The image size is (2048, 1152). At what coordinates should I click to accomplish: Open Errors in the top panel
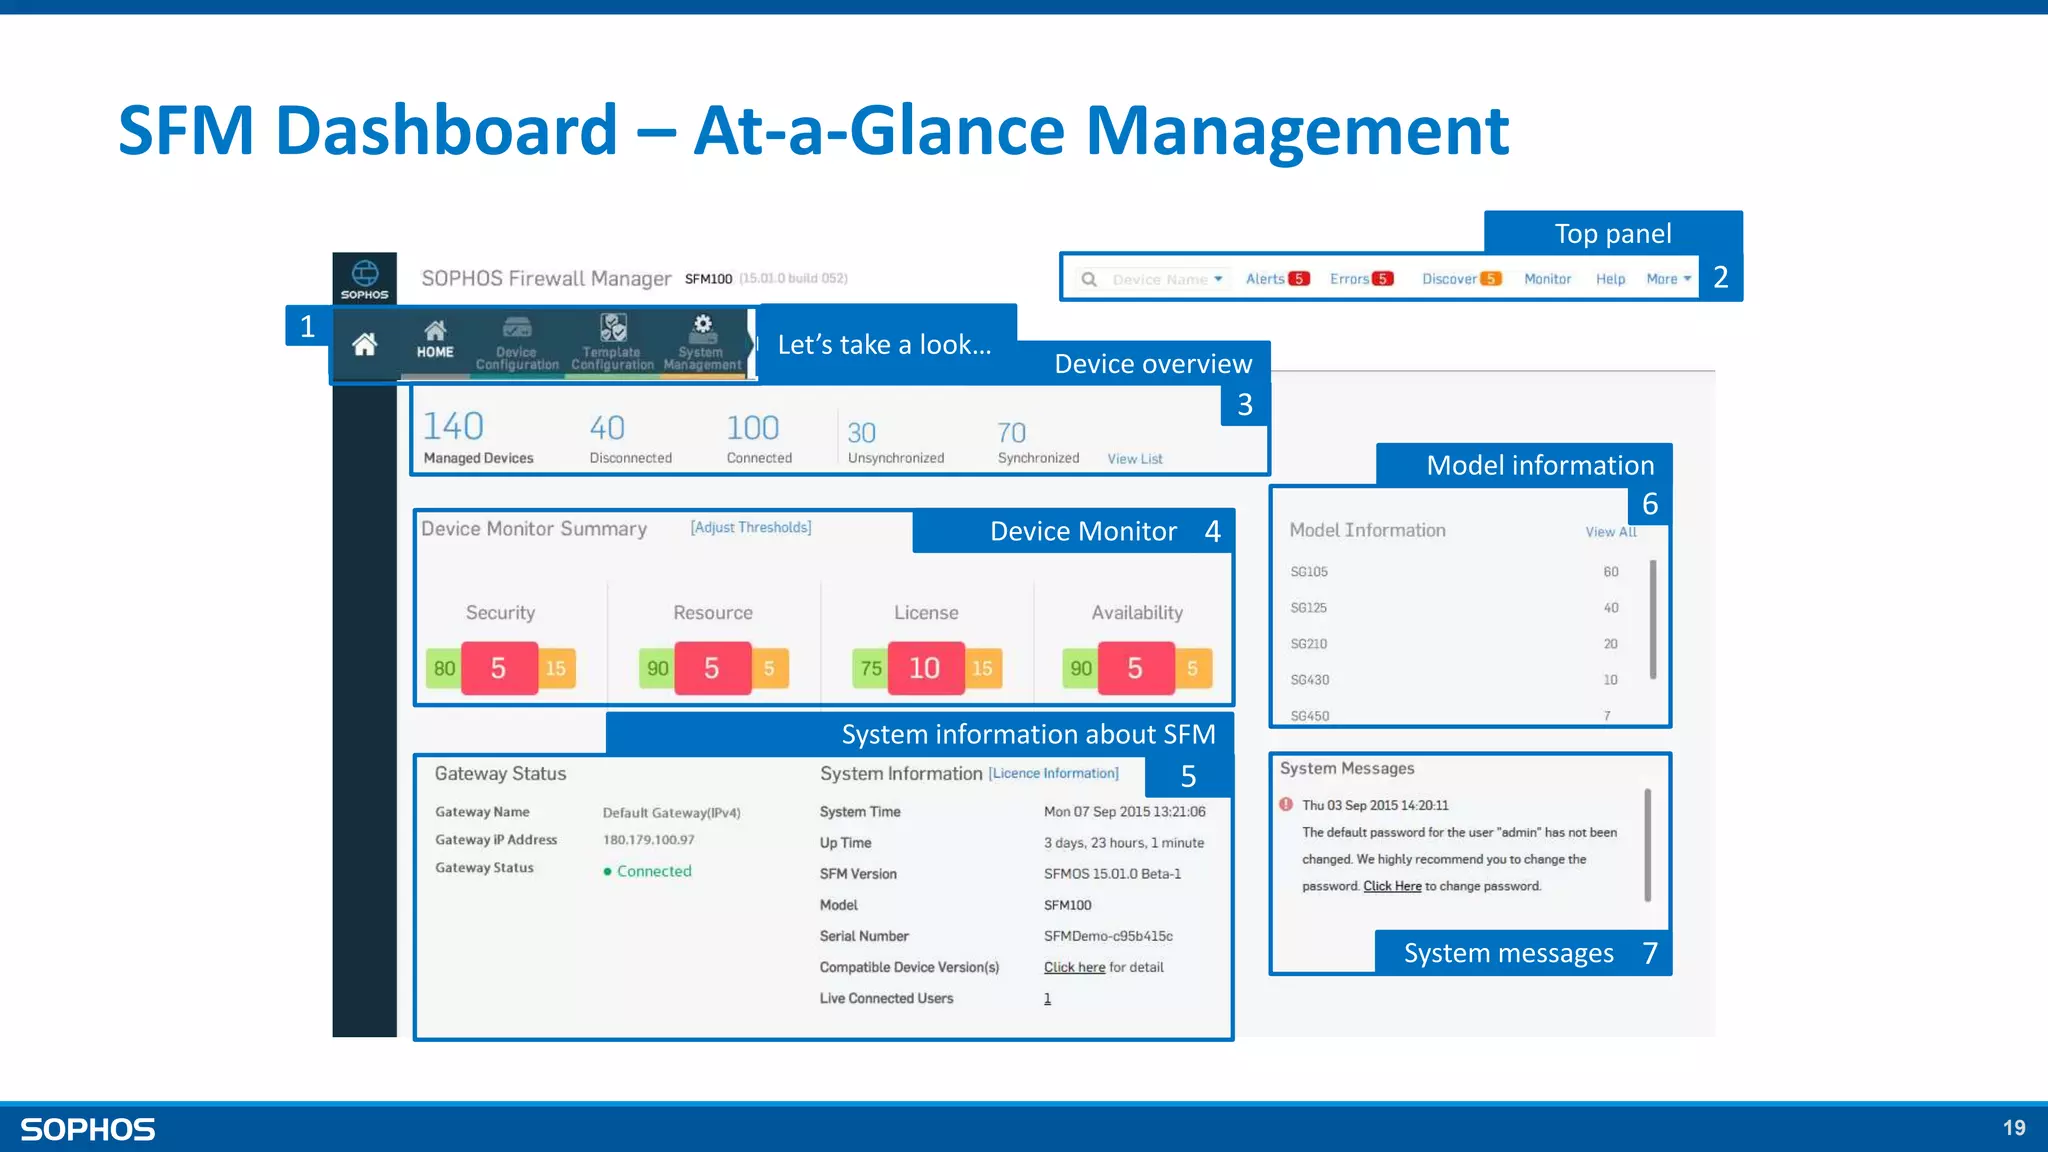[1349, 279]
